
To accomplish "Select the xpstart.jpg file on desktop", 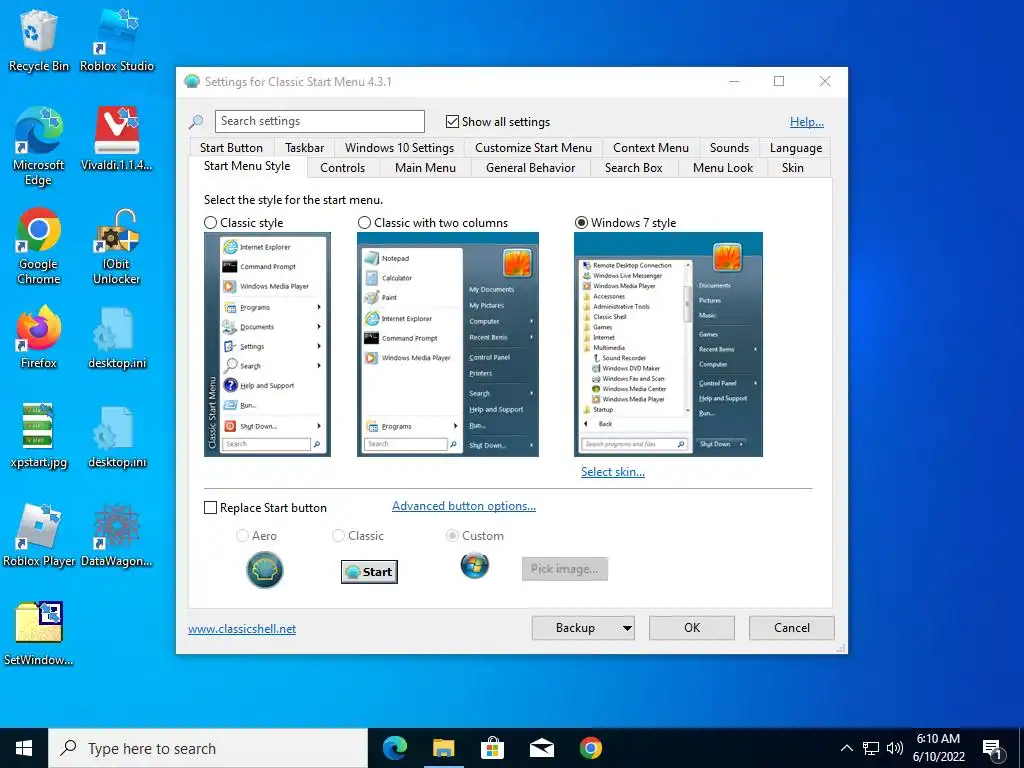I will point(39,436).
